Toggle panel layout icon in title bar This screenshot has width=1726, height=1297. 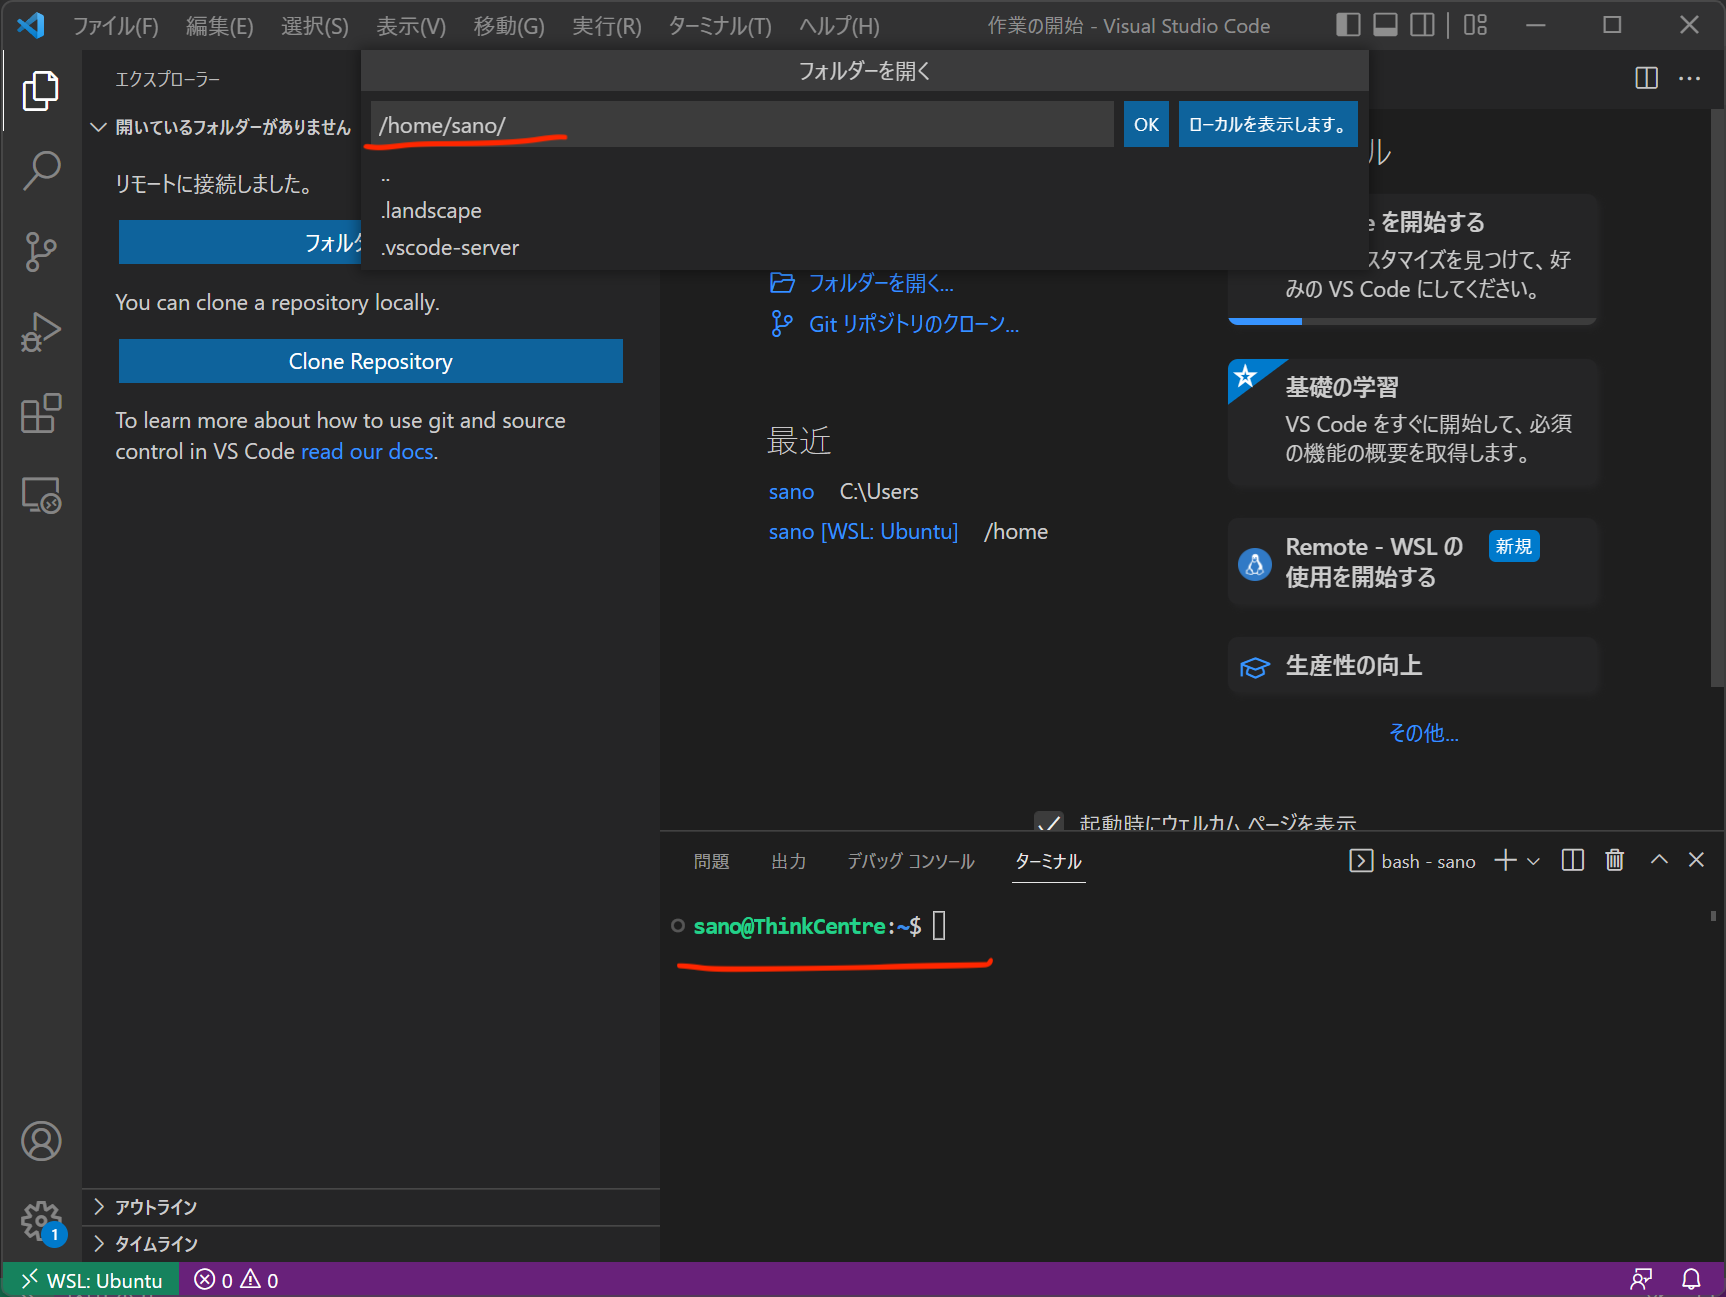1385,25
